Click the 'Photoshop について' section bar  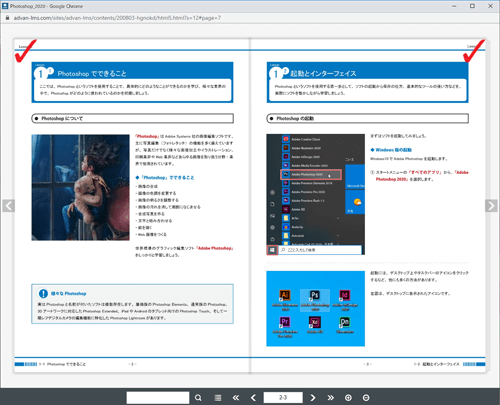(132, 118)
